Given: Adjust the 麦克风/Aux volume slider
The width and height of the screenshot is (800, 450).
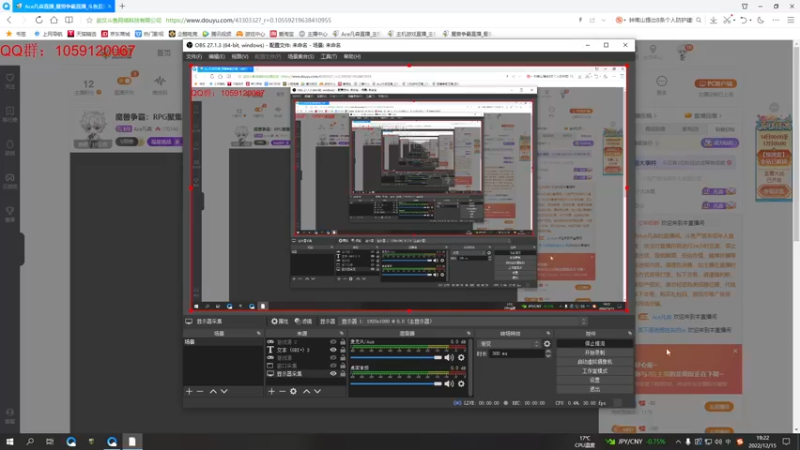Looking at the screenshot, I should click(x=396, y=358).
